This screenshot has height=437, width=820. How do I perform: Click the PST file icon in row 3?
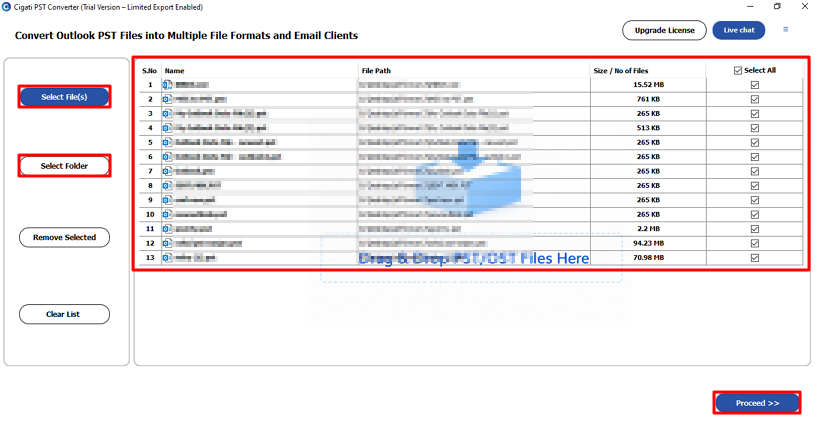point(167,113)
